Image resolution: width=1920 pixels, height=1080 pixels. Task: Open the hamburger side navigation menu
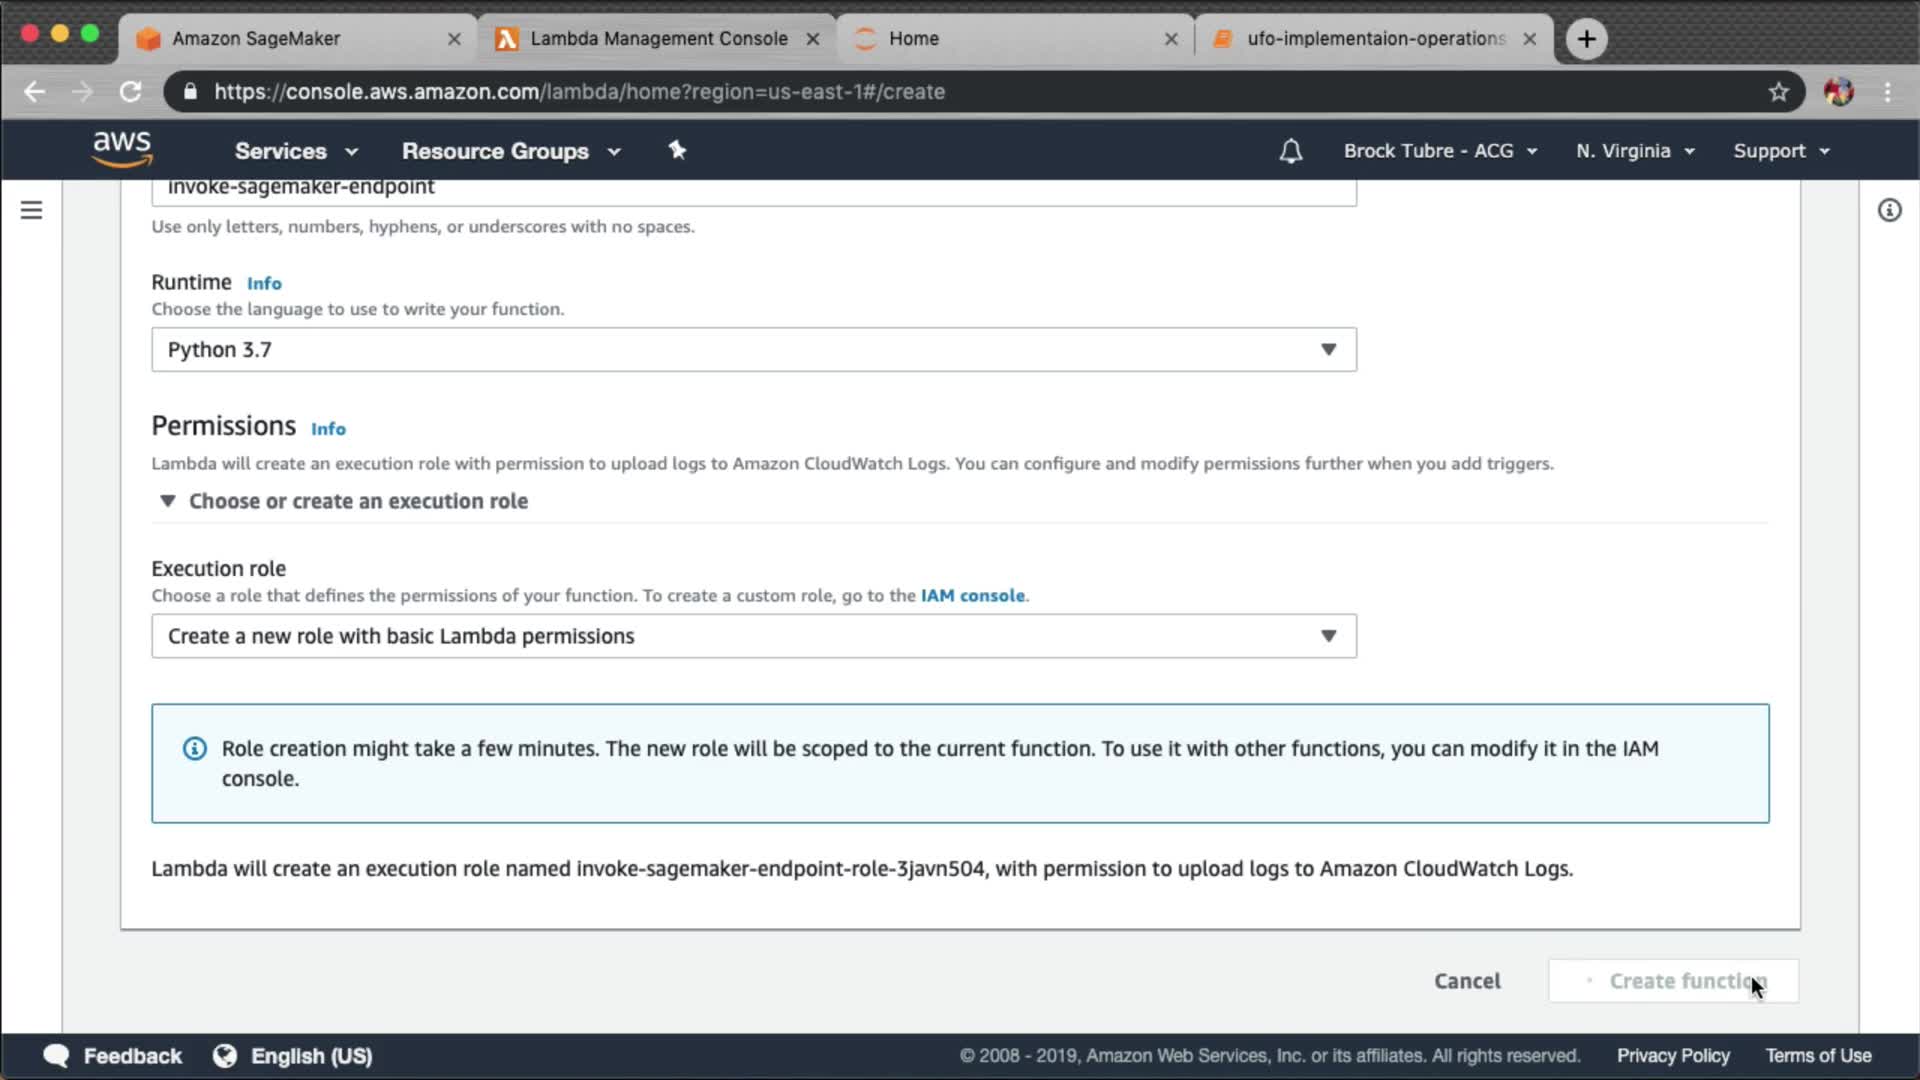[32, 210]
